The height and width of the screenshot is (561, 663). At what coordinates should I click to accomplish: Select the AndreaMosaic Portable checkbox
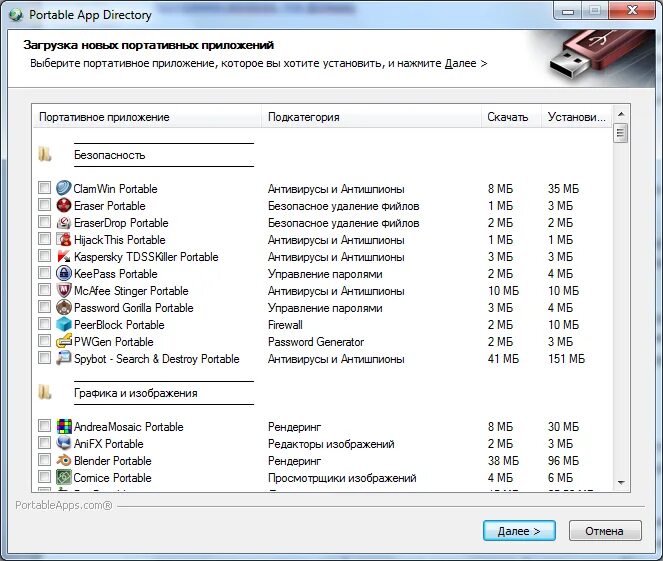44,425
